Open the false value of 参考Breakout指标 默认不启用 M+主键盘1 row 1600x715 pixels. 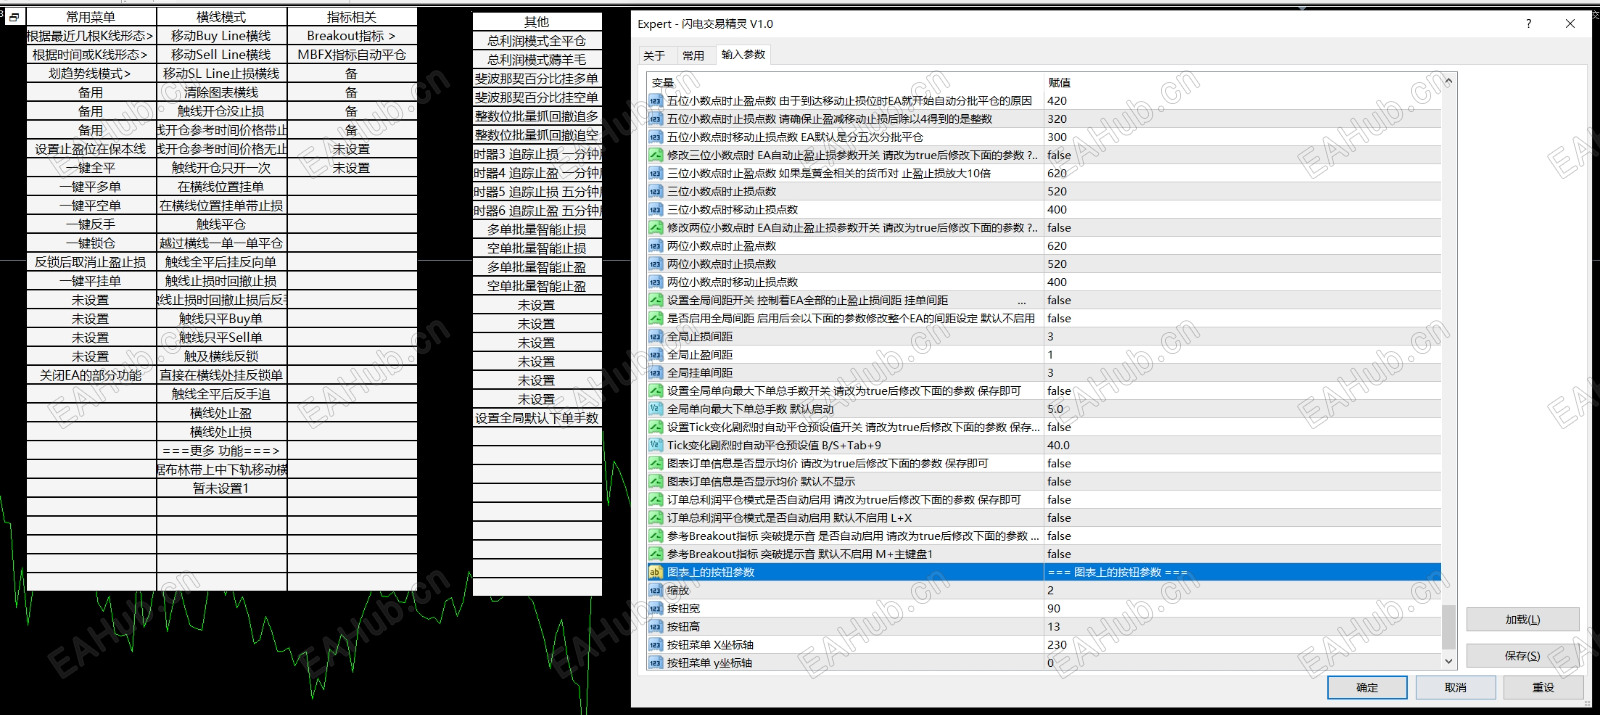1243,554
